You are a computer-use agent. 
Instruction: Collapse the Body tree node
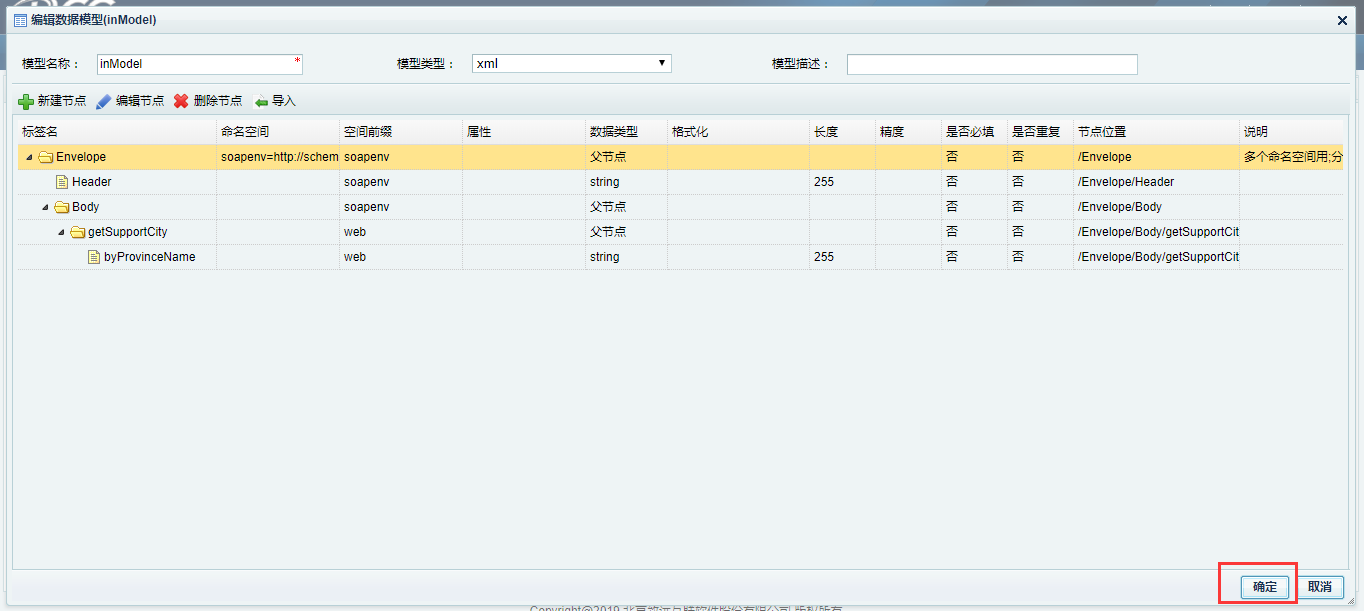[45, 207]
